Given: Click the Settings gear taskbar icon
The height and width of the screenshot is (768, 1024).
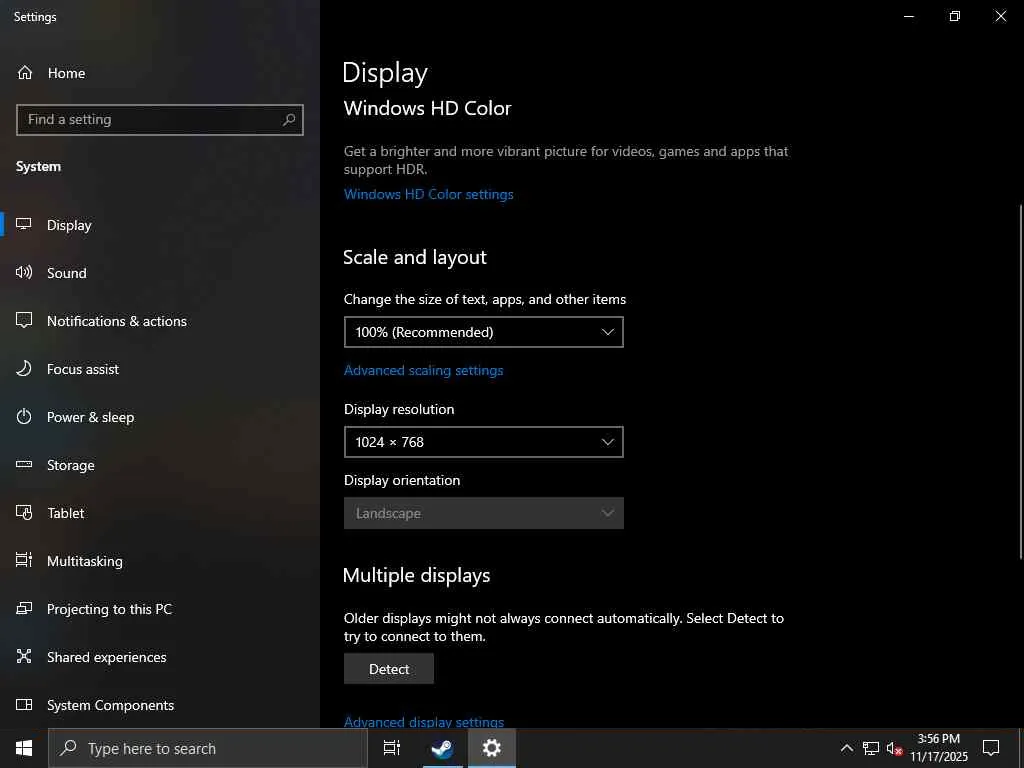Looking at the screenshot, I should click(492, 748).
